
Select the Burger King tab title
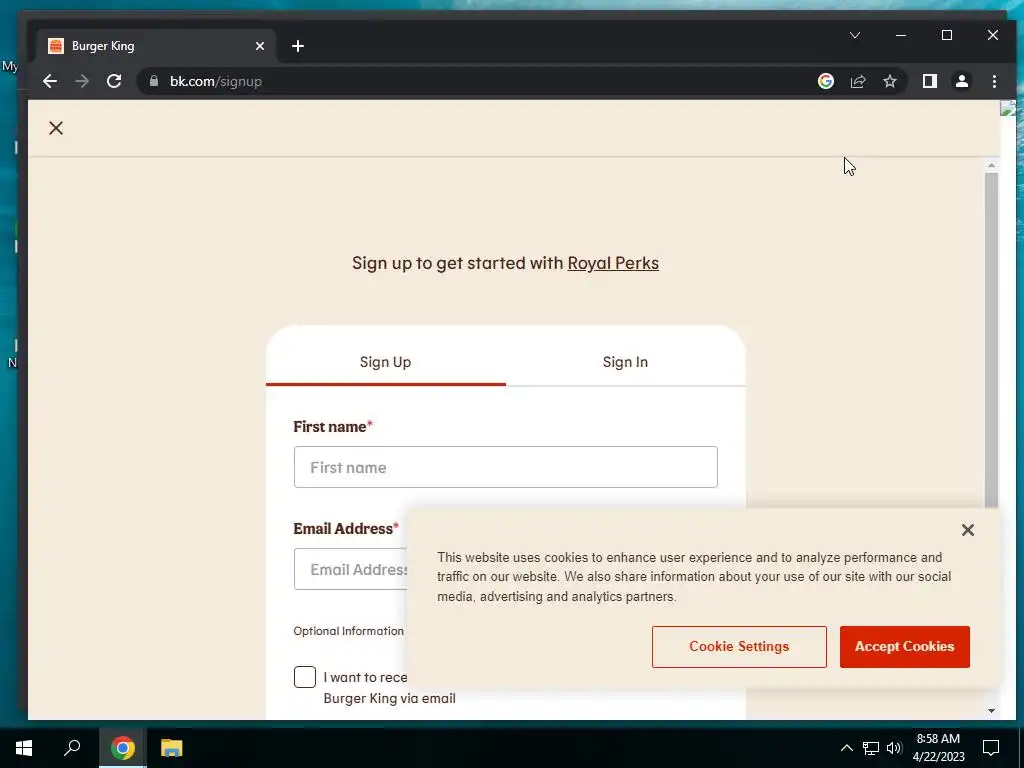pyautogui.click(x=103, y=46)
